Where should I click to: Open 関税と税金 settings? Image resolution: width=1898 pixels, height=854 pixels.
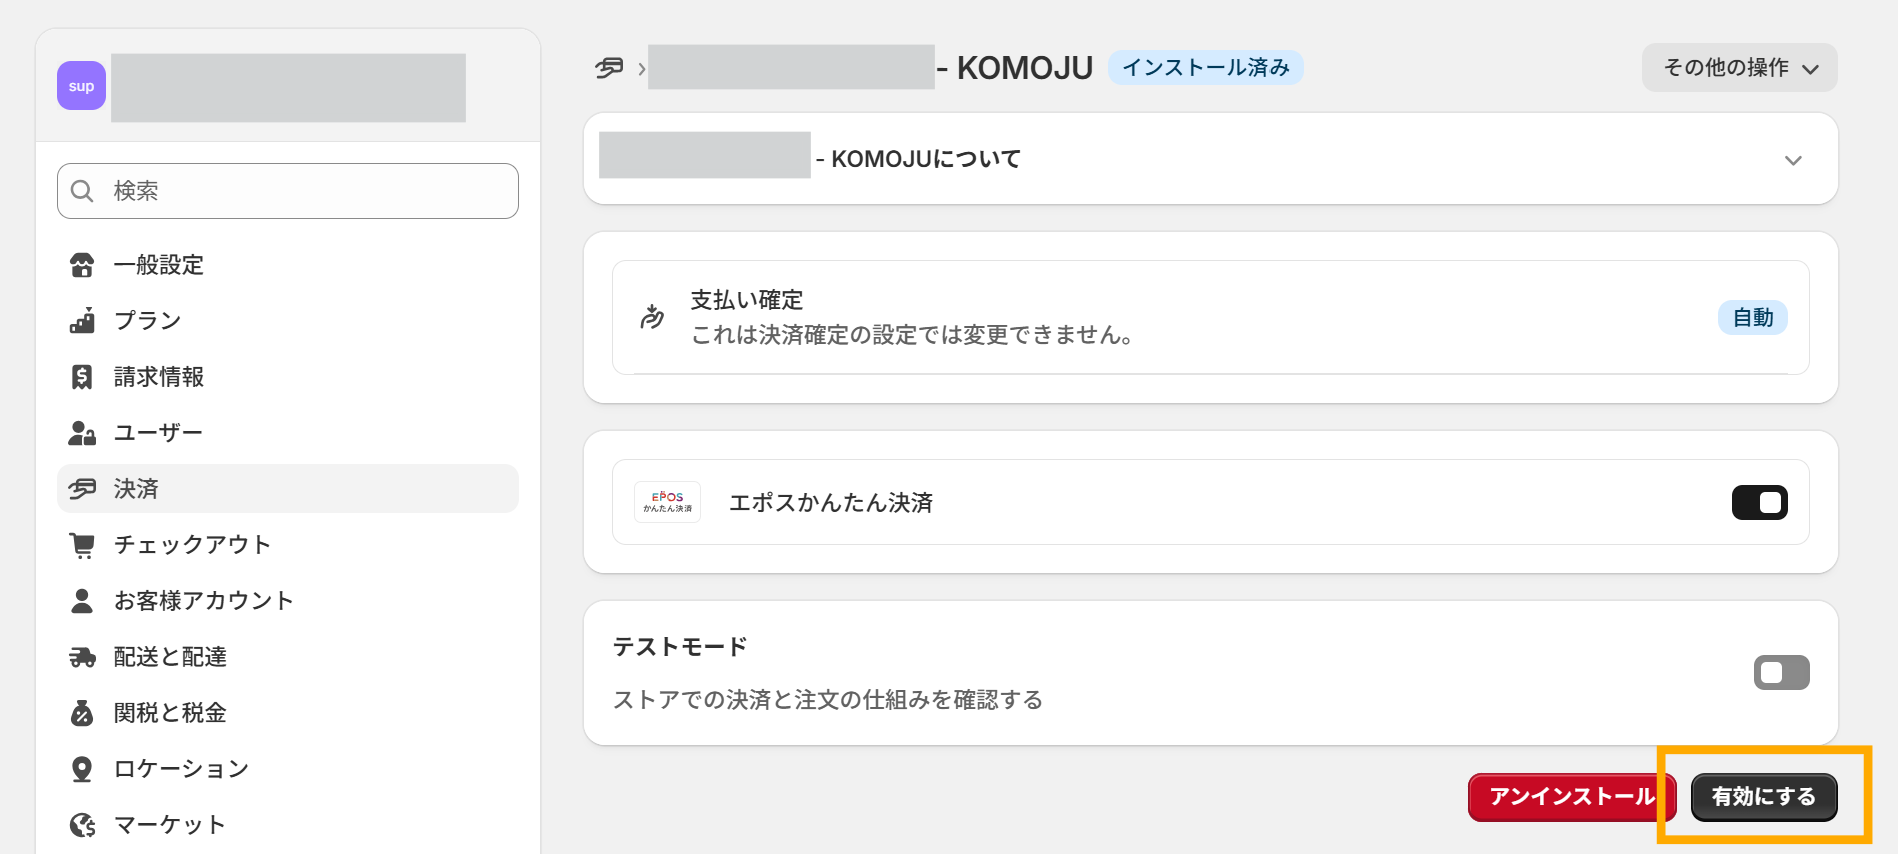click(x=84, y=712)
